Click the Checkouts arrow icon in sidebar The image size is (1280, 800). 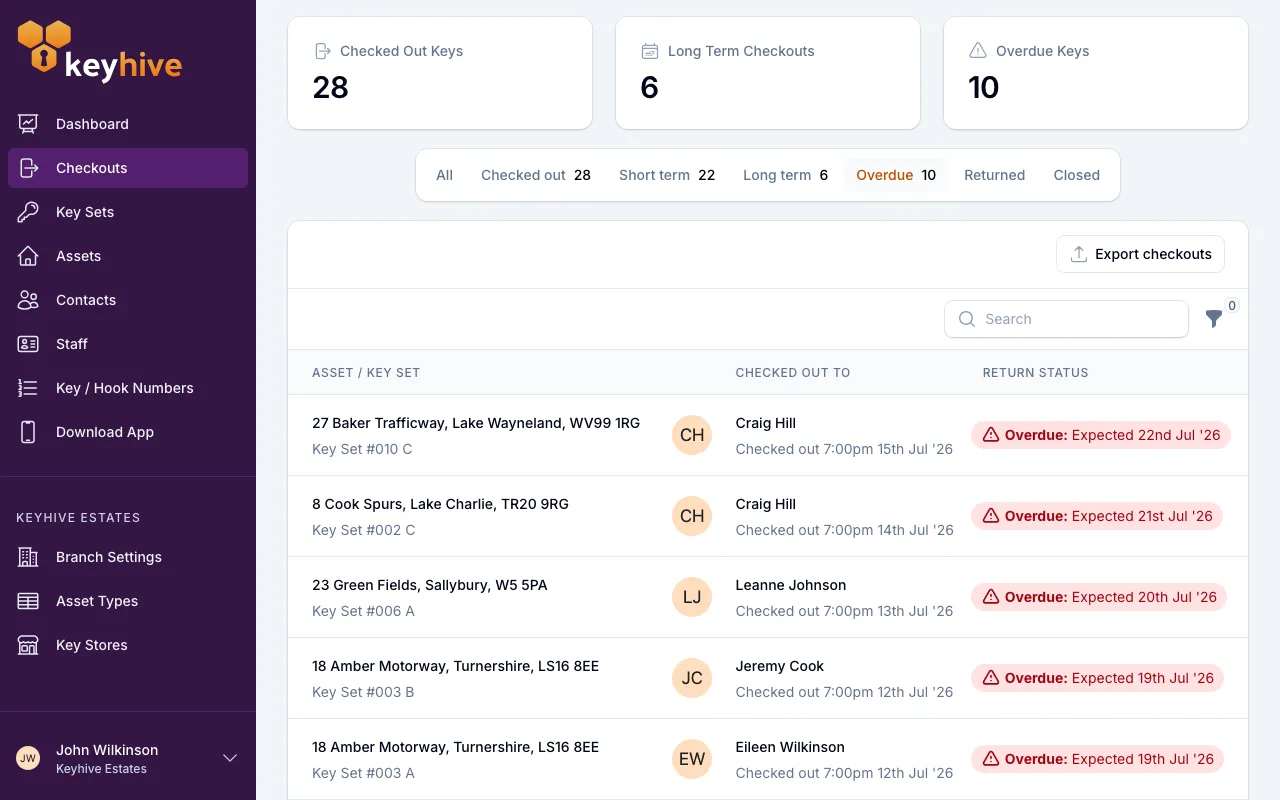pos(28,168)
